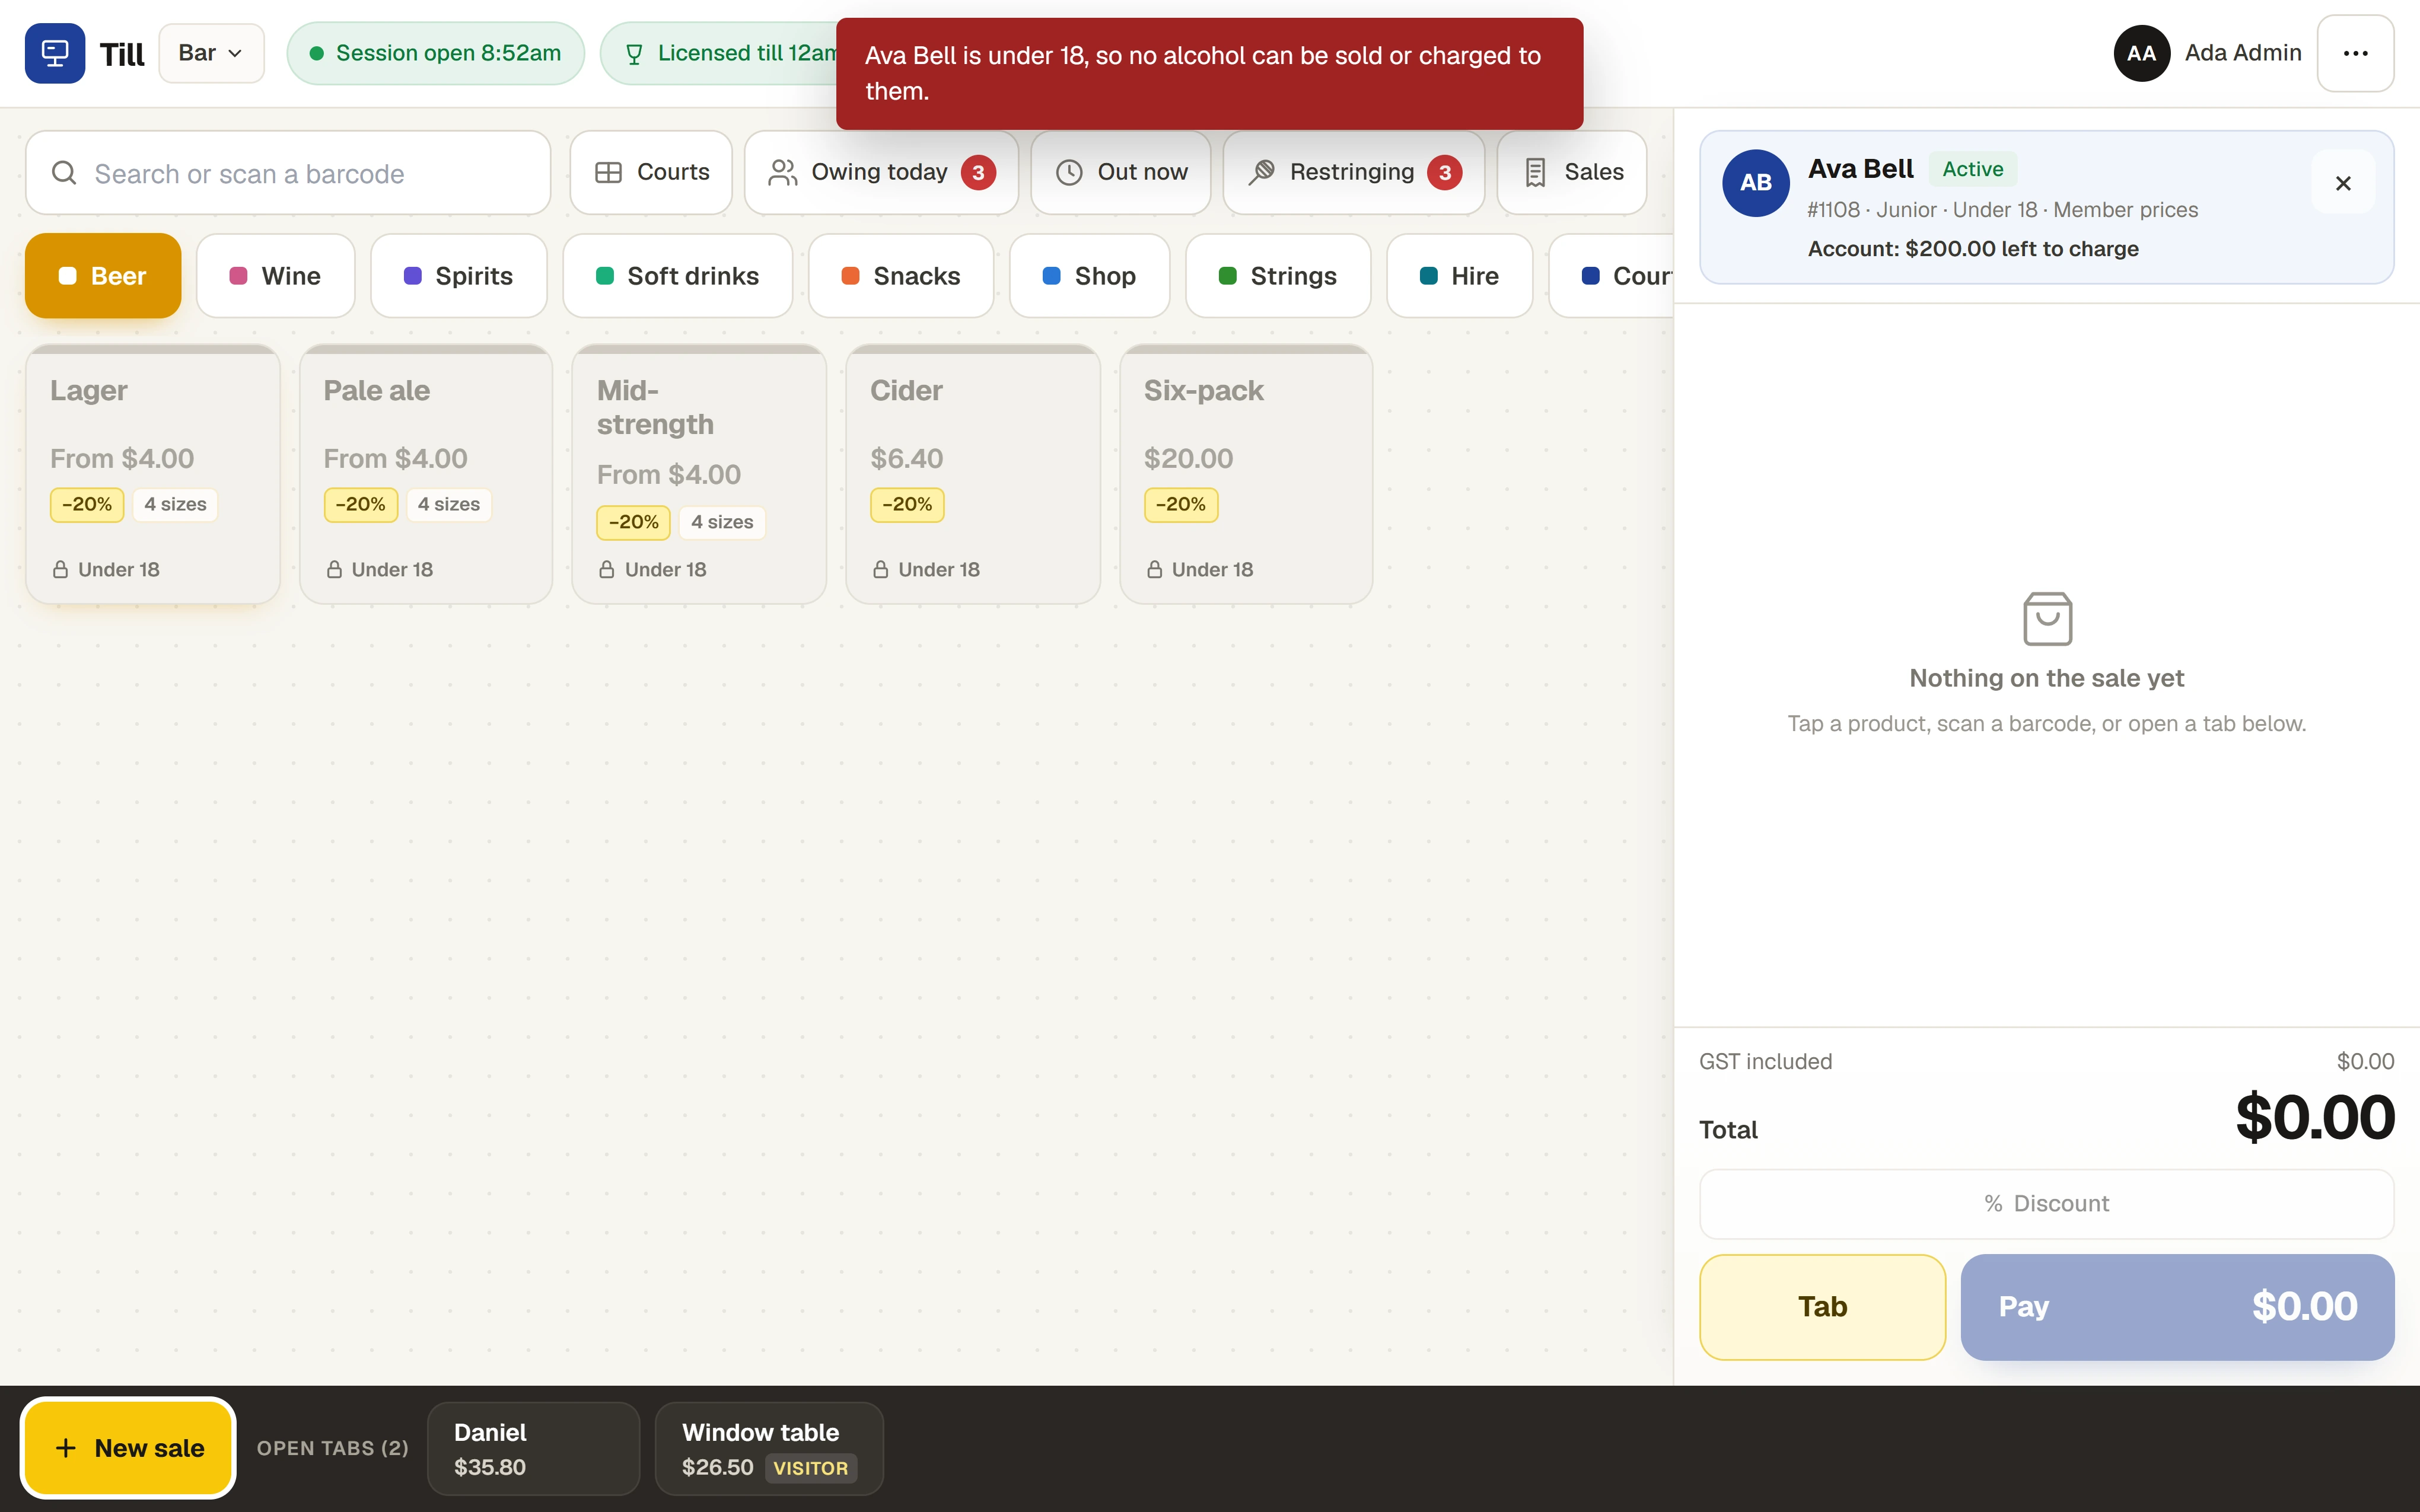Remove Ava Bell from the sale
The width and height of the screenshot is (2420, 1512).
pyautogui.click(x=2343, y=183)
